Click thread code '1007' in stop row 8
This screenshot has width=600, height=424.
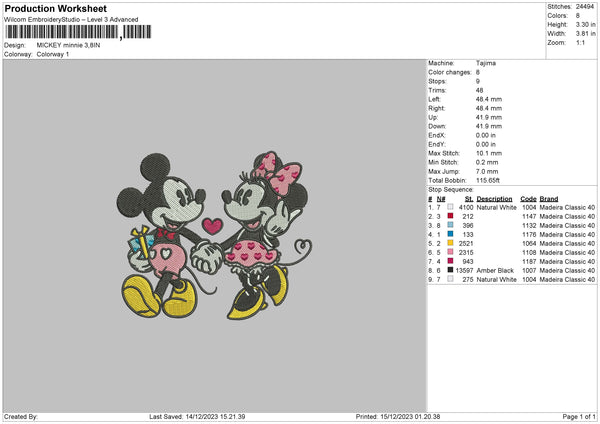point(529,271)
